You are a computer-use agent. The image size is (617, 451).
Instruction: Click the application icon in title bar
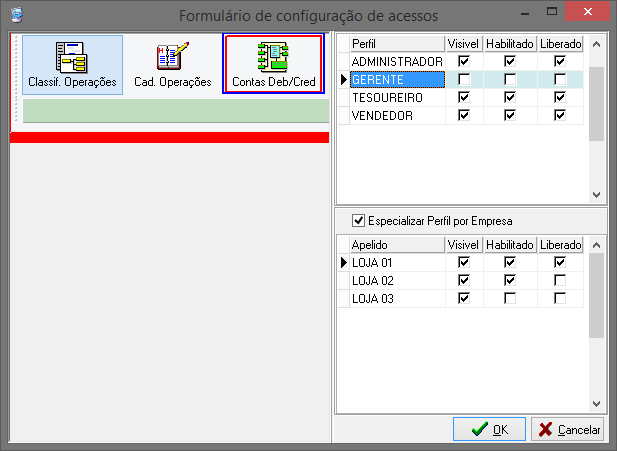pos(13,15)
